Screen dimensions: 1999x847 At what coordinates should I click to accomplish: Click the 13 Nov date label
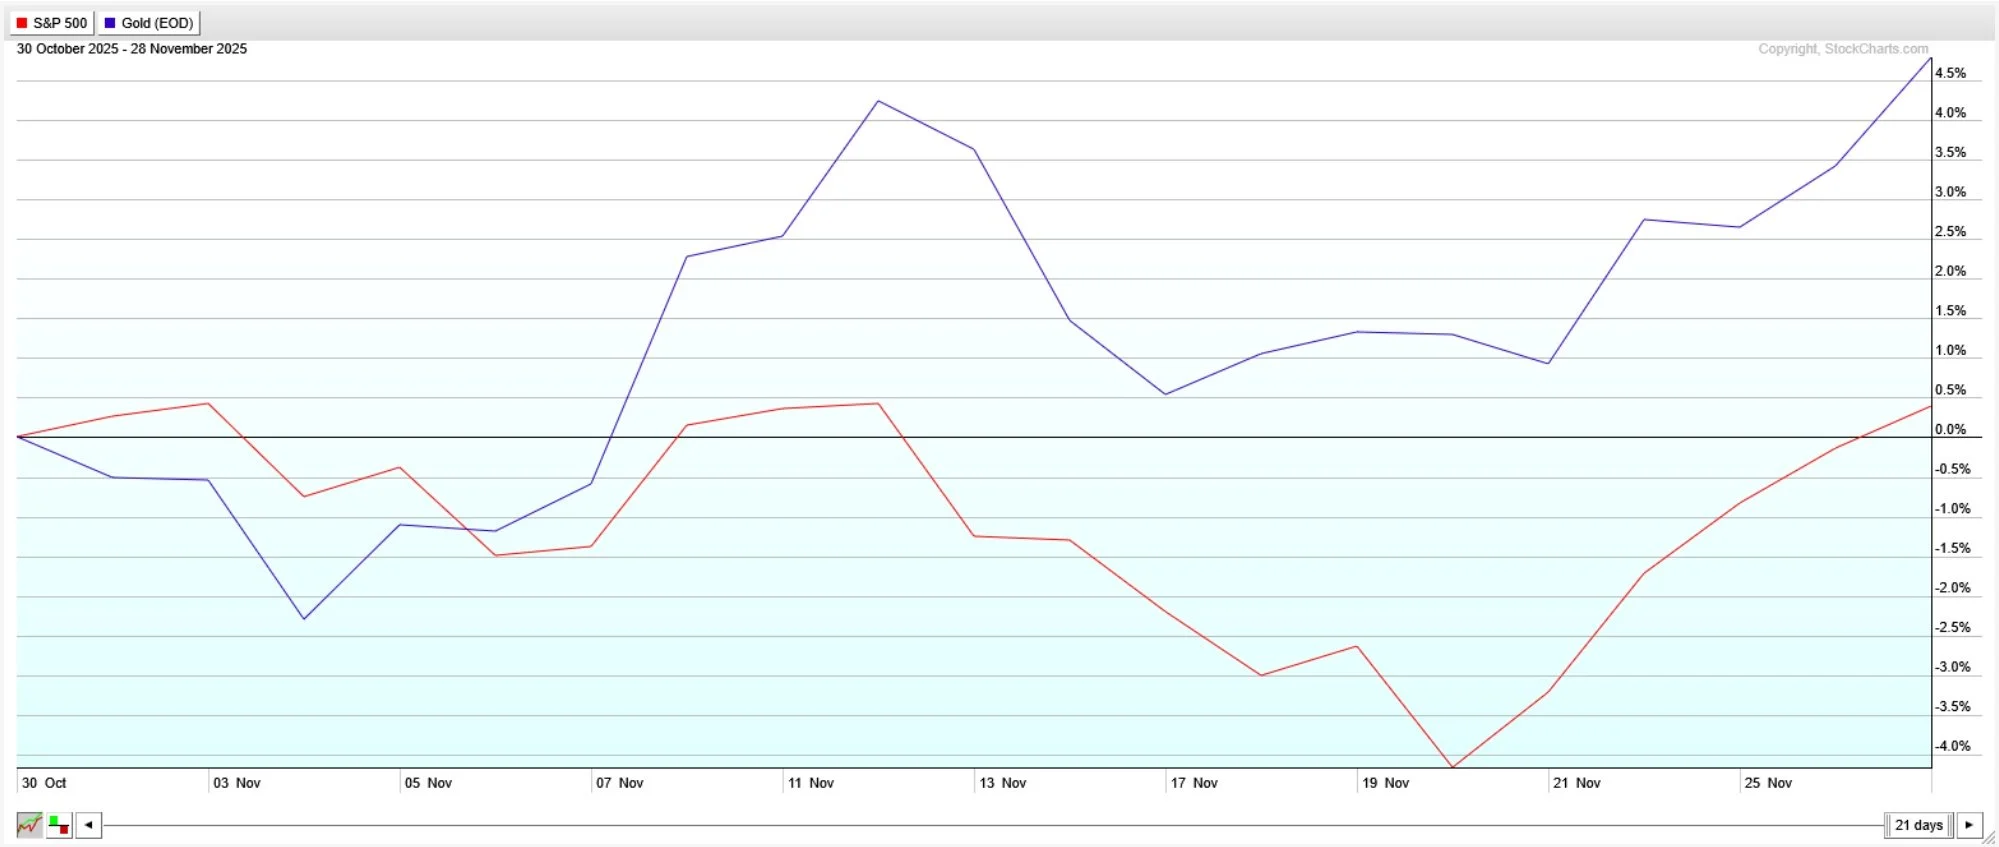pyautogui.click(x=1003, y=783)
